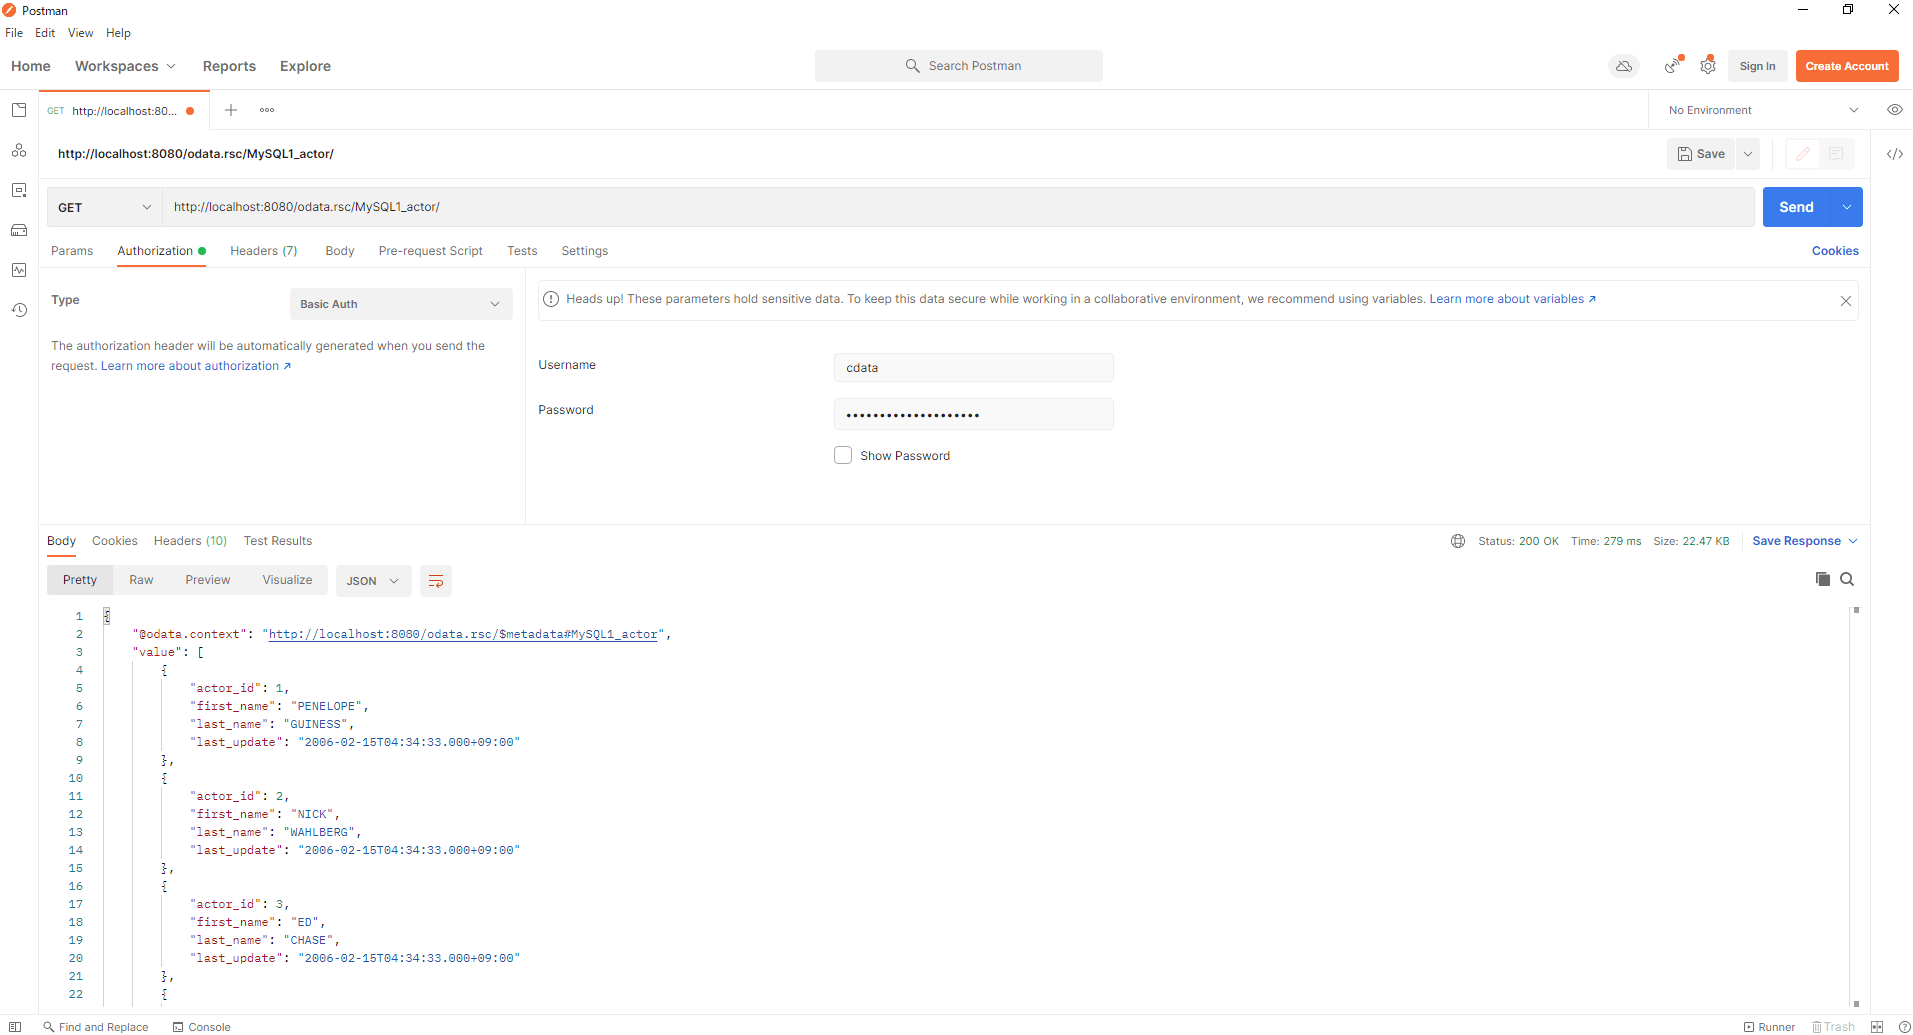Click the Search Postman box
Screen dimensions: 1913x1035
[x=958, y=66]
